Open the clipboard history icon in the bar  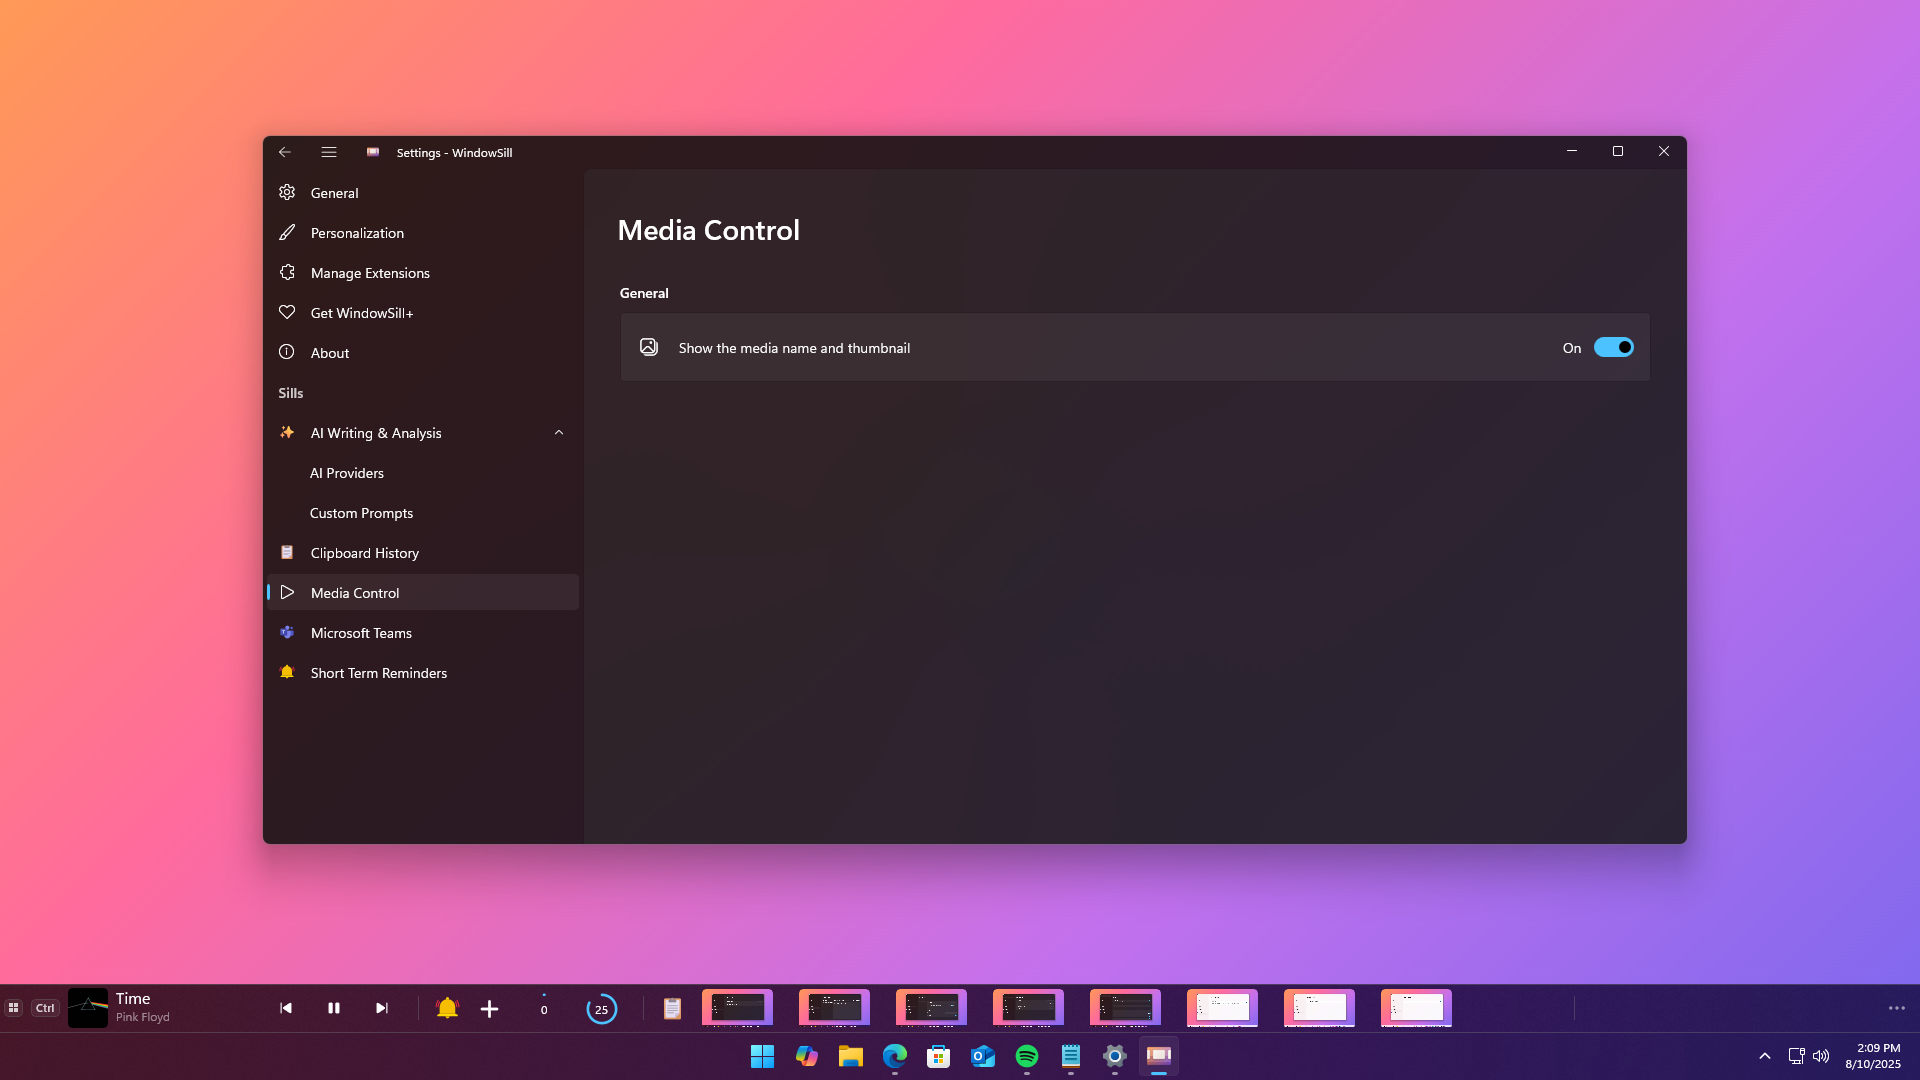[672, 1009]
